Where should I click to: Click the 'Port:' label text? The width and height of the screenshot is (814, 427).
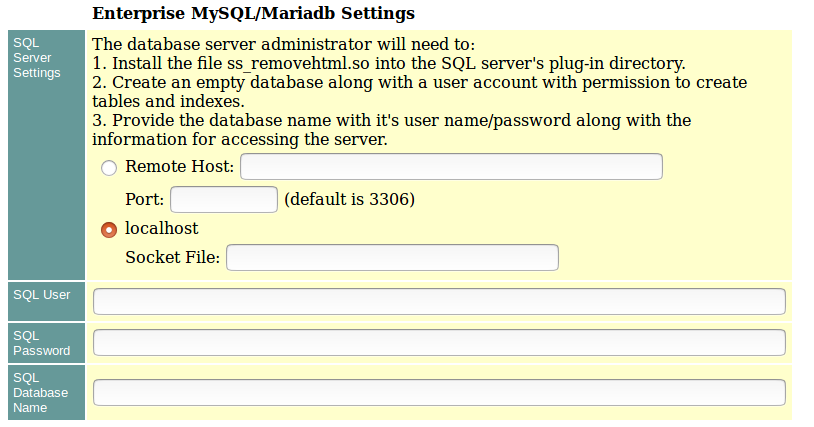click(x=145, y=199)
